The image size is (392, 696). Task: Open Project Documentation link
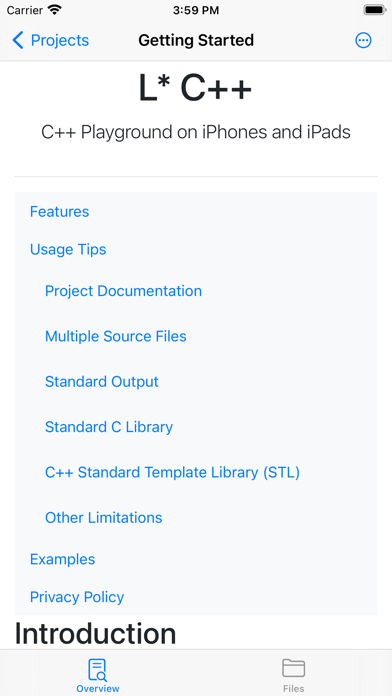(123, 291)
